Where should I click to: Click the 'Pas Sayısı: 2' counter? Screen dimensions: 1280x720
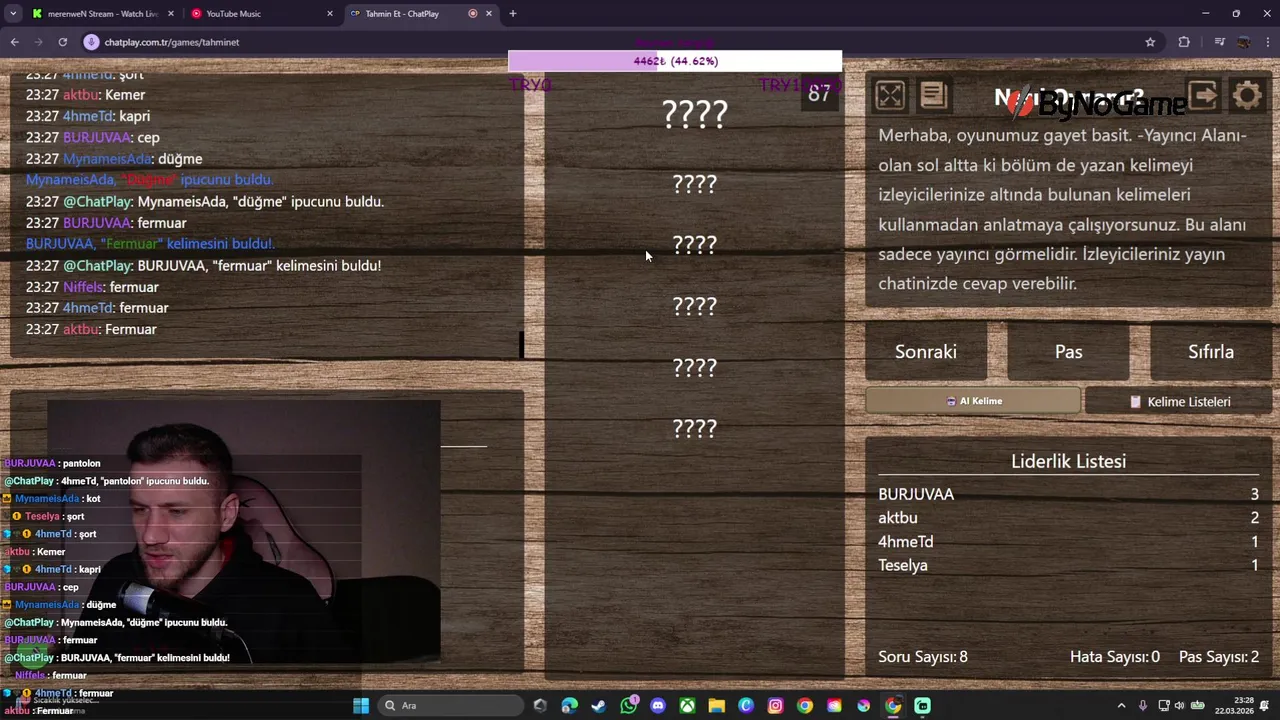tap(1219, 657)
